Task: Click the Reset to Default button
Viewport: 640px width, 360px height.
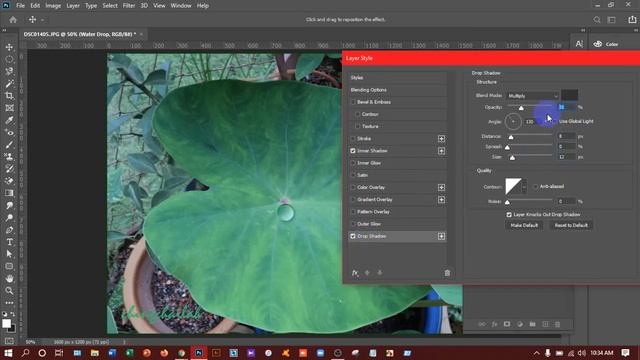Action: [x=571, y=225]
